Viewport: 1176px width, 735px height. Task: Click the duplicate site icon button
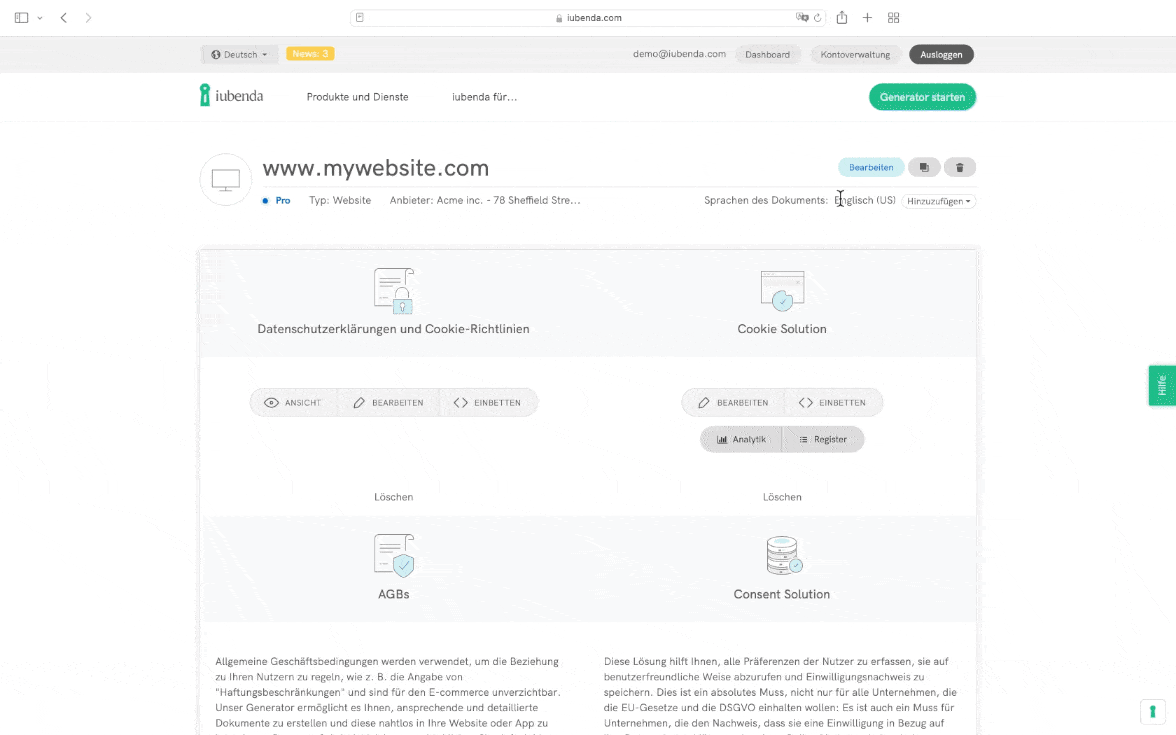coord(924,168)
